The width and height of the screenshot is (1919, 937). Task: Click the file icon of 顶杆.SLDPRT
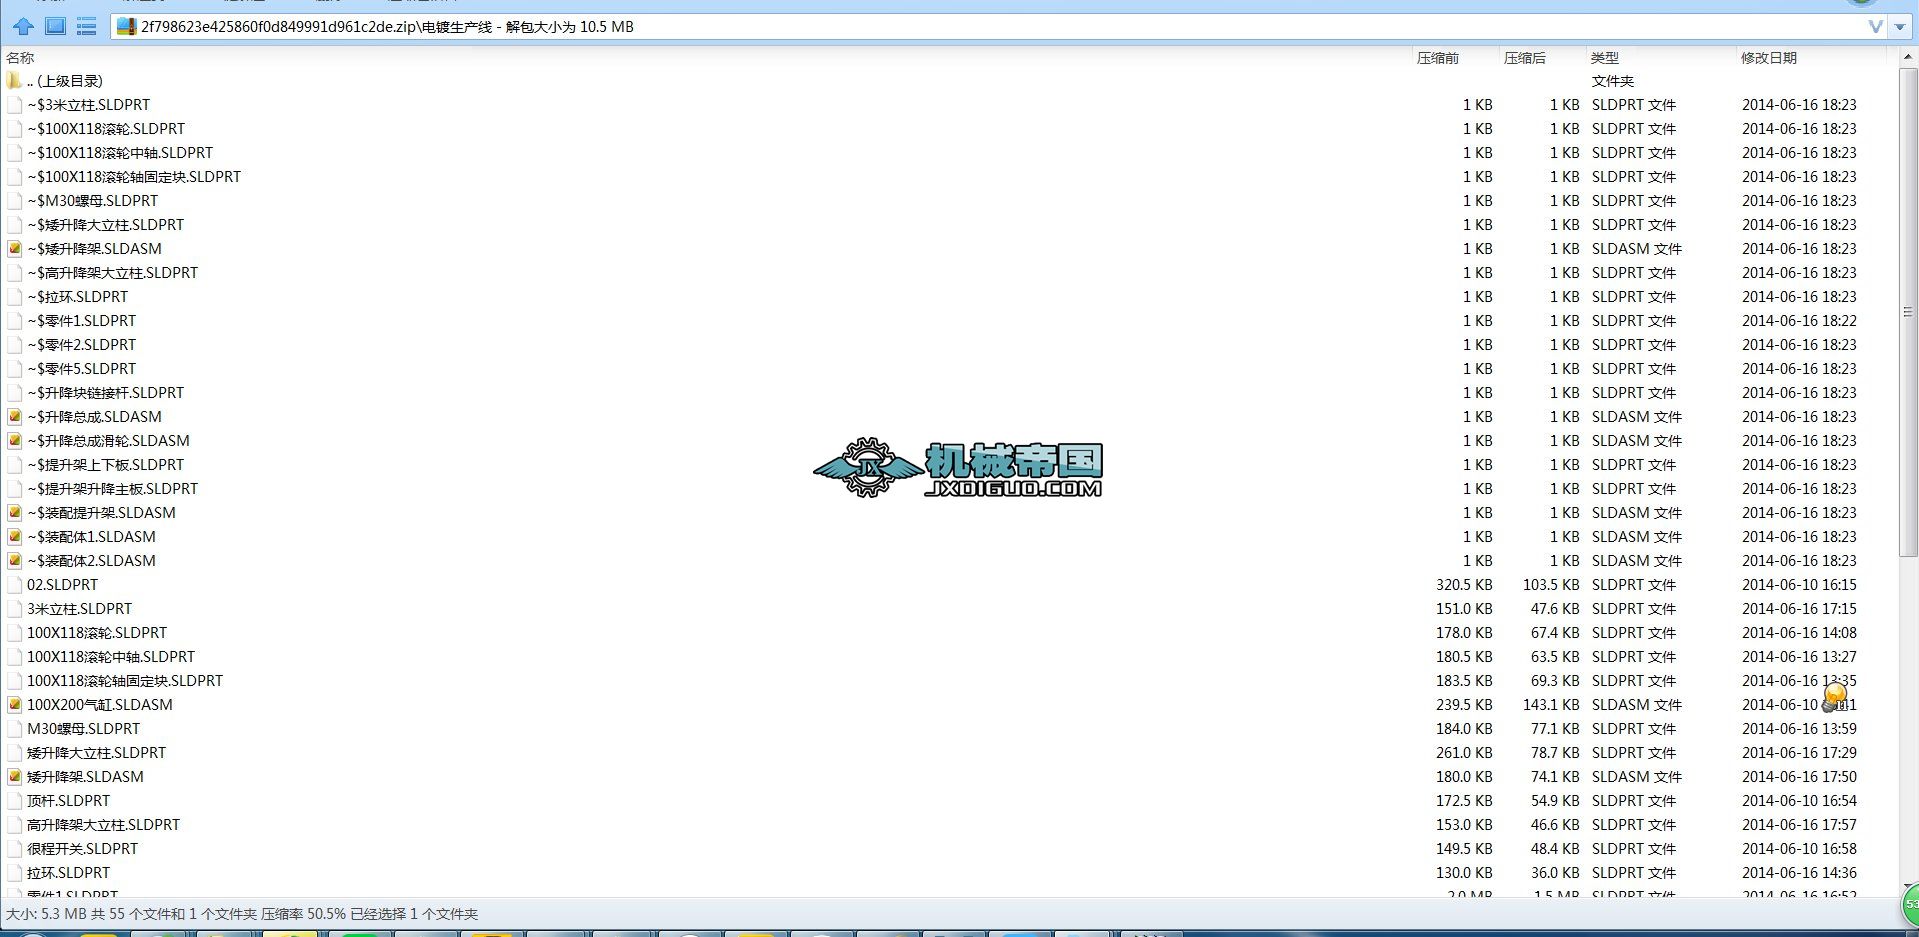(x=14, y=801)
